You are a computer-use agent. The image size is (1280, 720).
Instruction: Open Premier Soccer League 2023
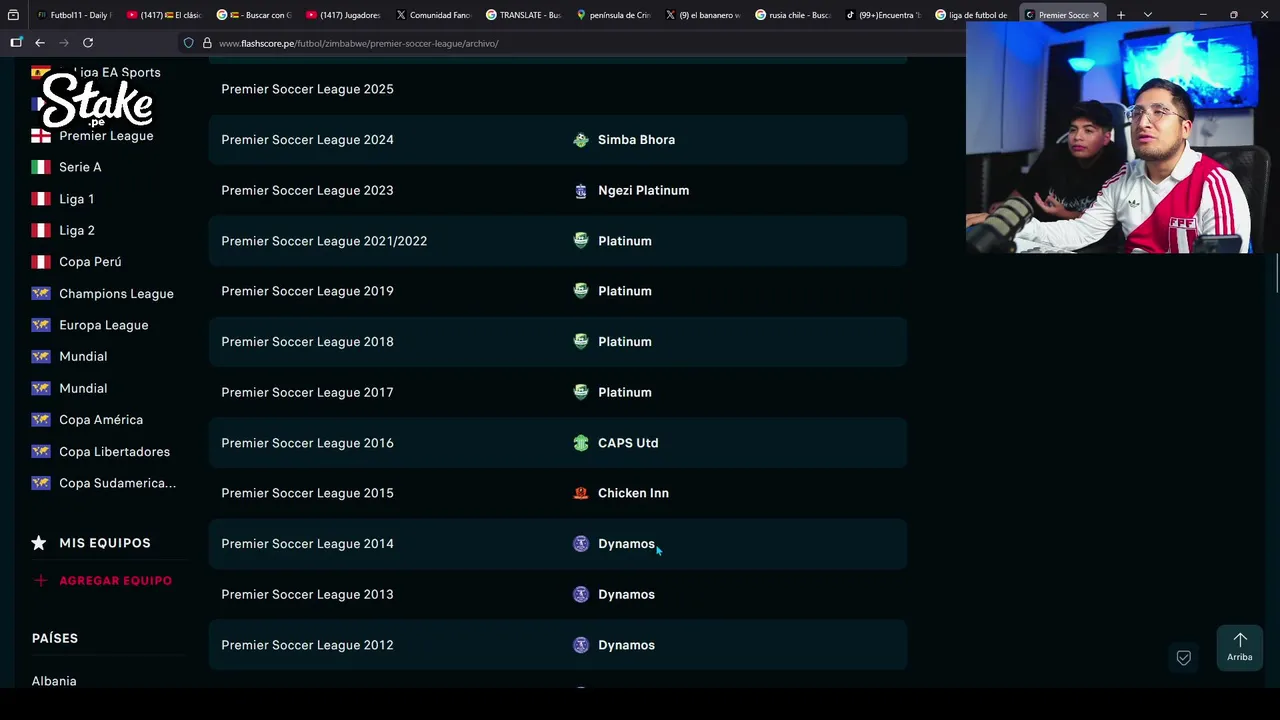coord(307,191)
